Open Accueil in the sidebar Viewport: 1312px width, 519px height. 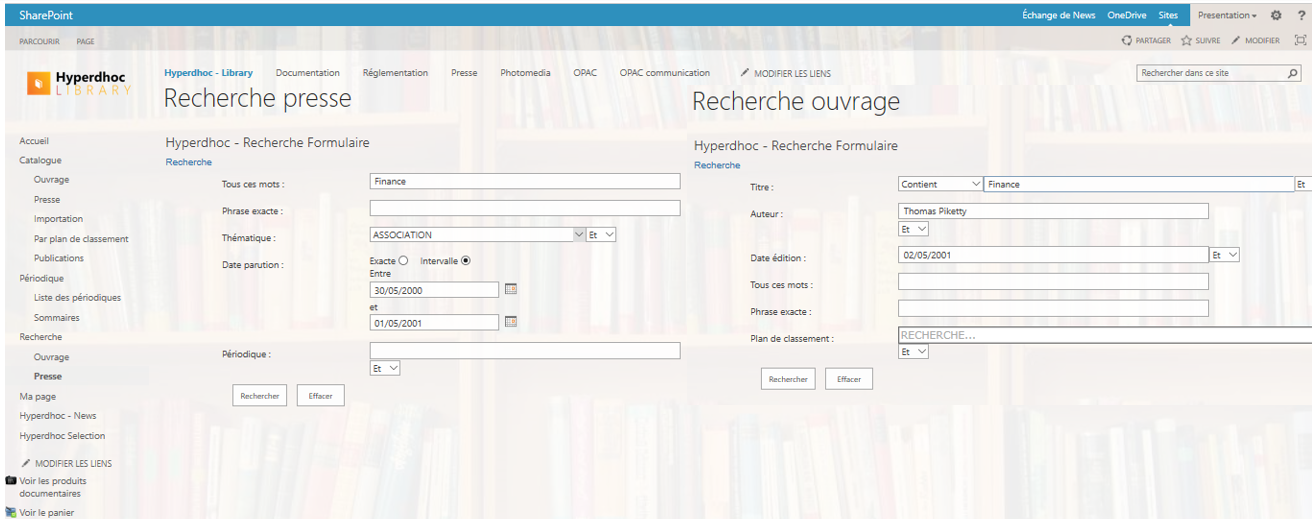click(34, 141)
